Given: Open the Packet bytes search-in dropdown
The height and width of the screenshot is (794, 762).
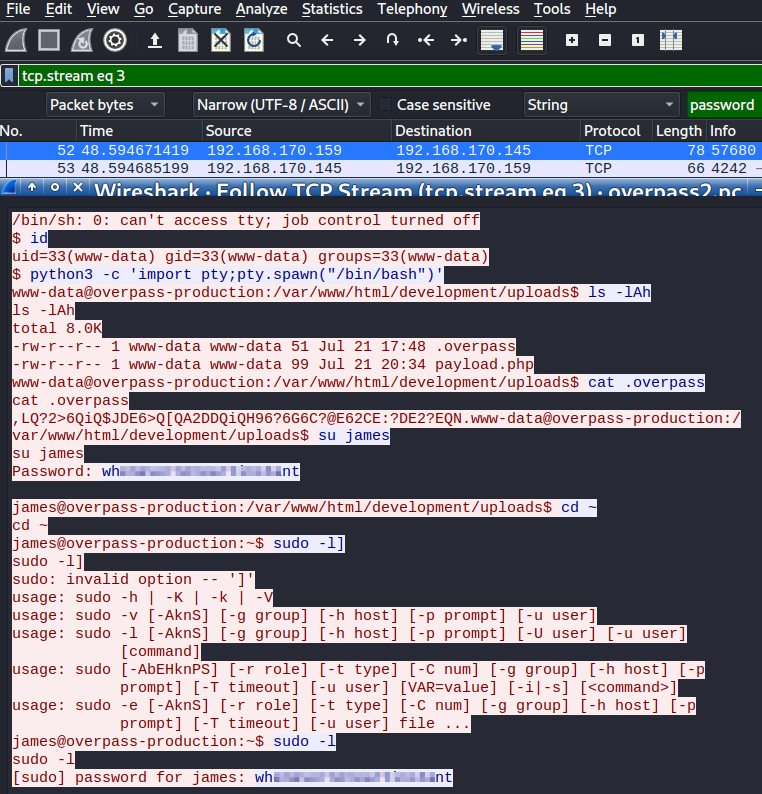Looking at the screenshot, I should 105,105.
